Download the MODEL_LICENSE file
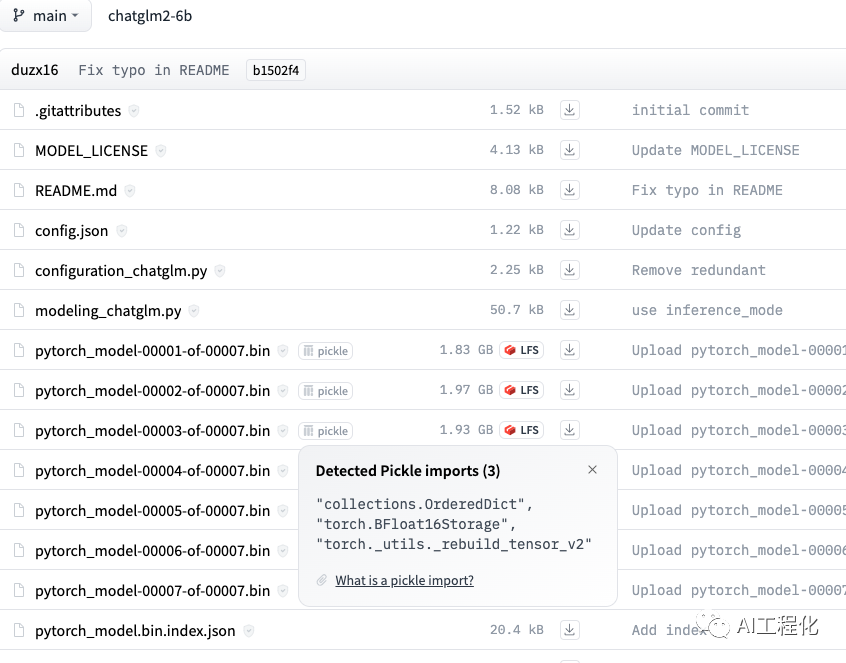Viewport: 846px width, 663px height. coord(569,150)
